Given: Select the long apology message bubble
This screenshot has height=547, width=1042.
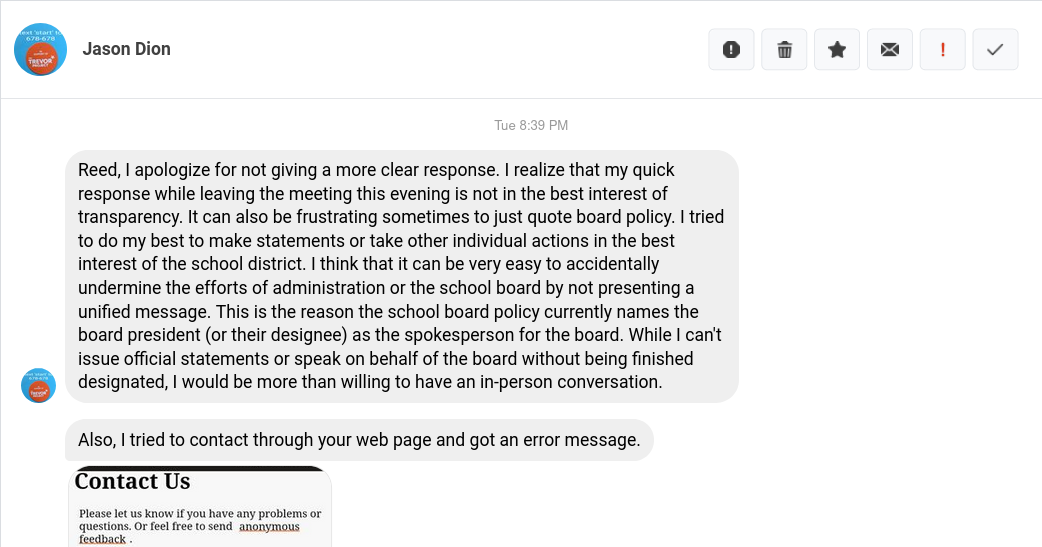Looking at the screenshot, I should point(402,276).
